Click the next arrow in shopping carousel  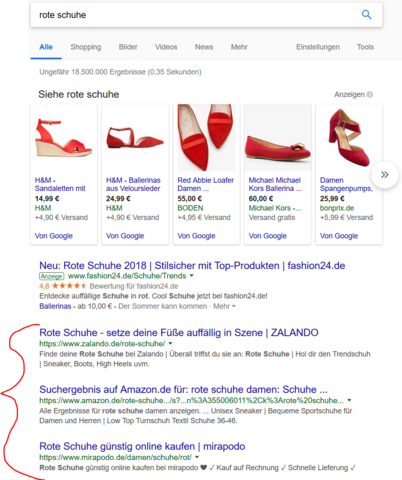pyautogui.click(x=384, y=175)
